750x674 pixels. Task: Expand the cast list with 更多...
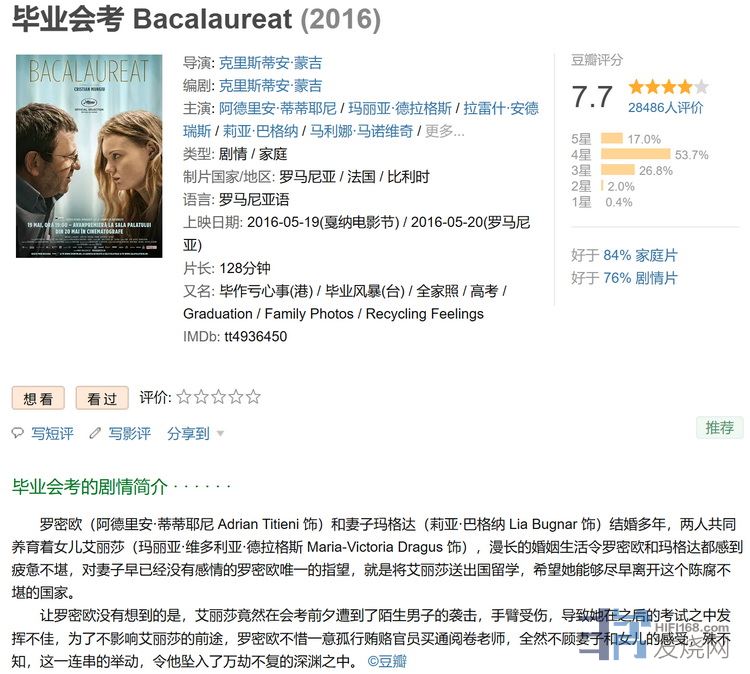(x=444, y=131)
